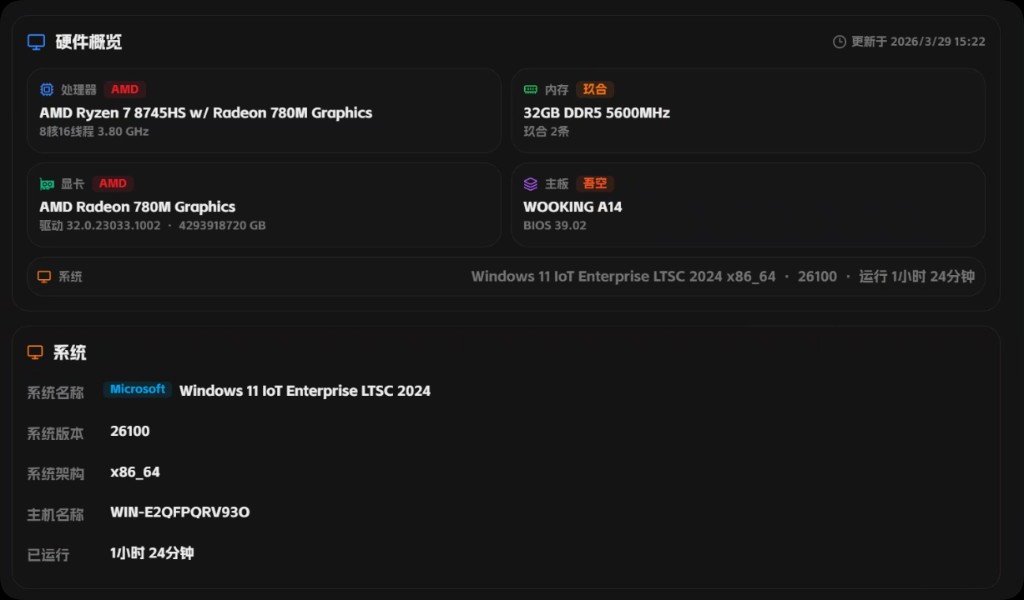
Task: Click the AMD Radeon 780M Graphics title
Action: click(x=137, y=207)
